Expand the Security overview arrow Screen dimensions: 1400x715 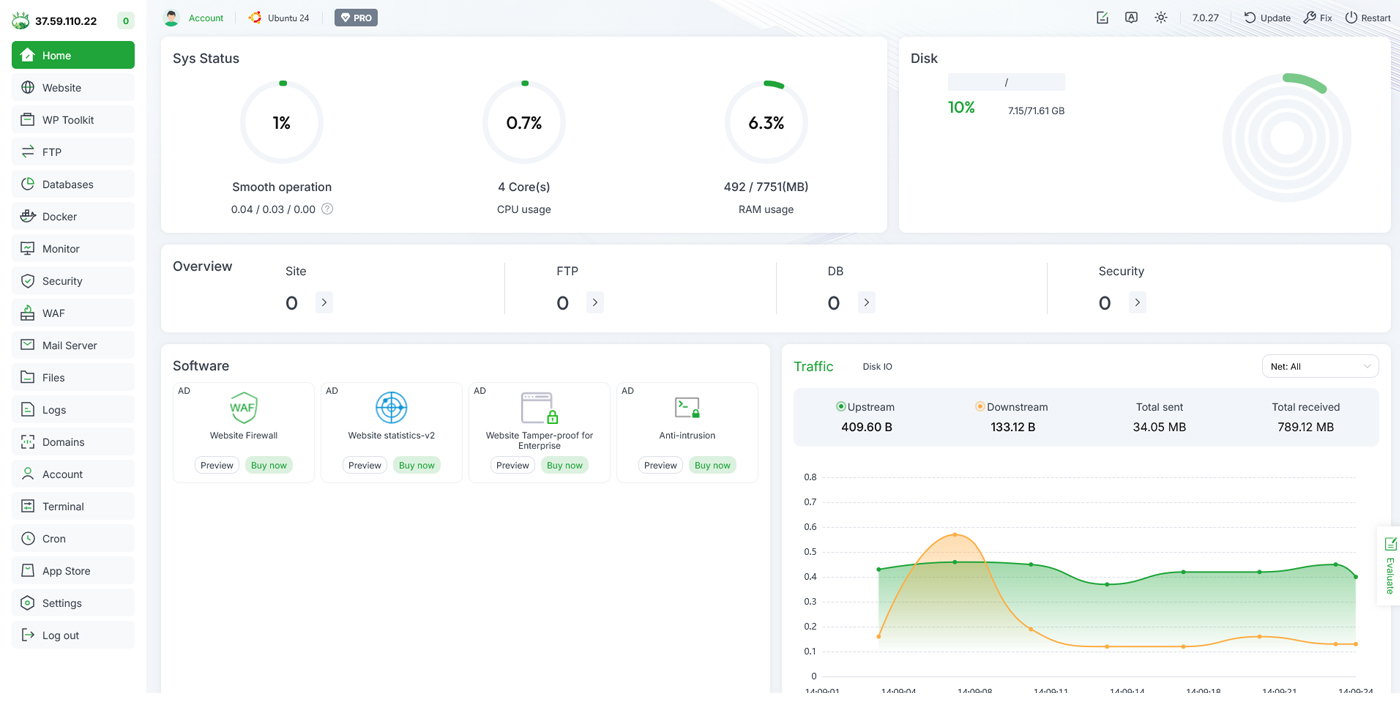1137,303
